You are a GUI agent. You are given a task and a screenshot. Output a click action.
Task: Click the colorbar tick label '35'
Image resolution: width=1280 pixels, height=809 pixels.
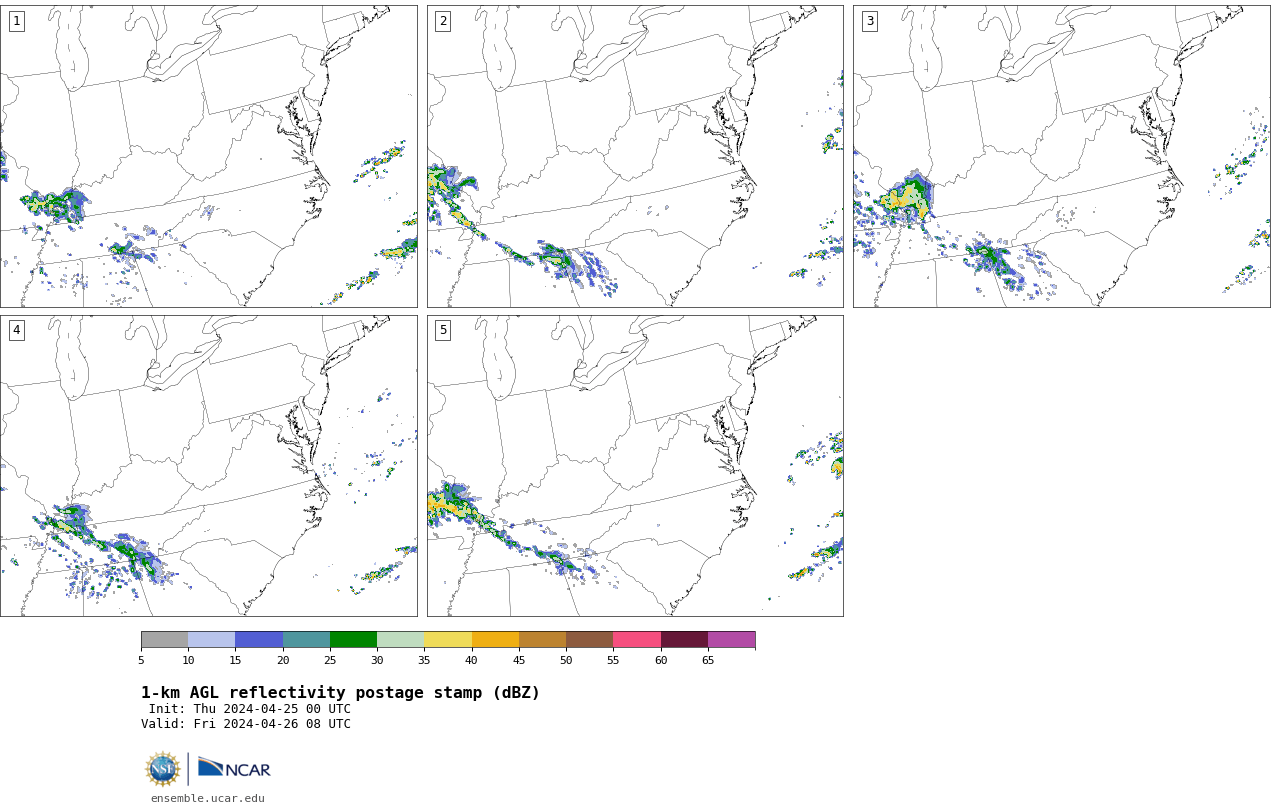tap(424, 661)
